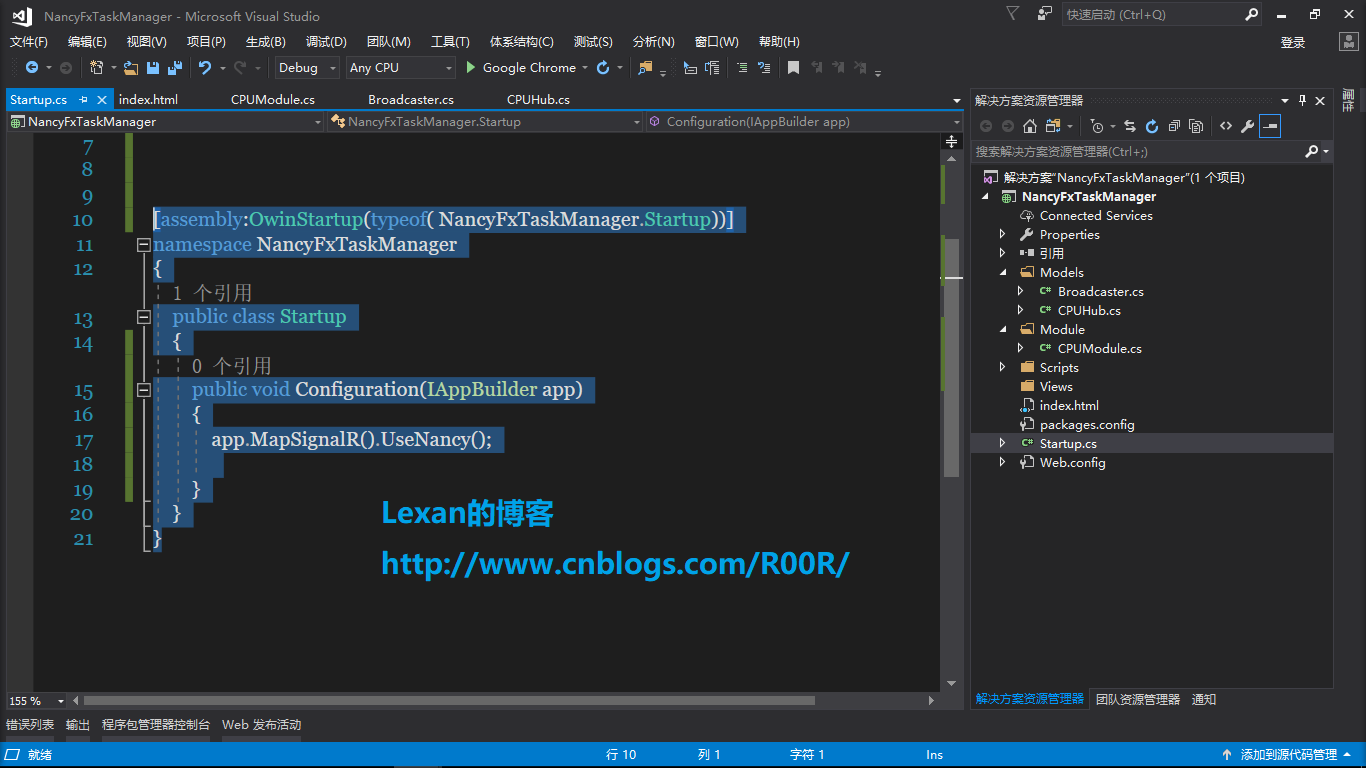Click the notifications flag icon in the title bar

[x=1013, y=14]
